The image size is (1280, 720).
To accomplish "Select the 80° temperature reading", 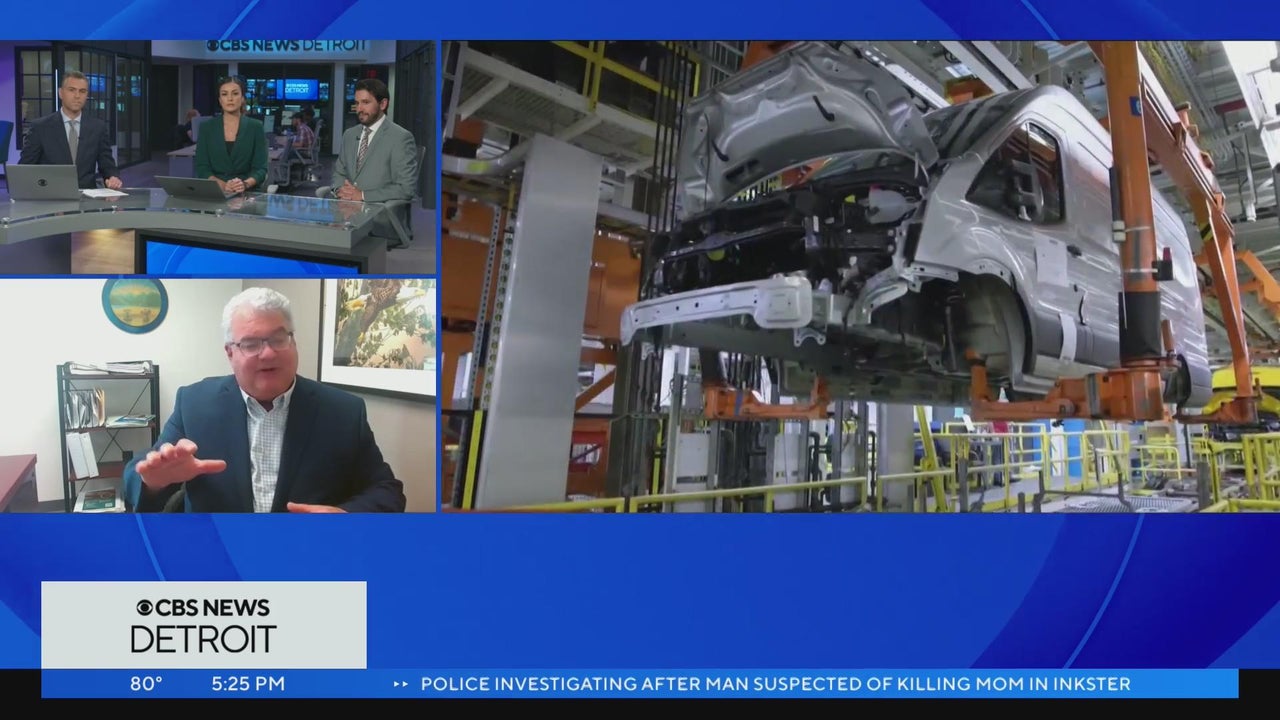I will [x=146, y=684].
